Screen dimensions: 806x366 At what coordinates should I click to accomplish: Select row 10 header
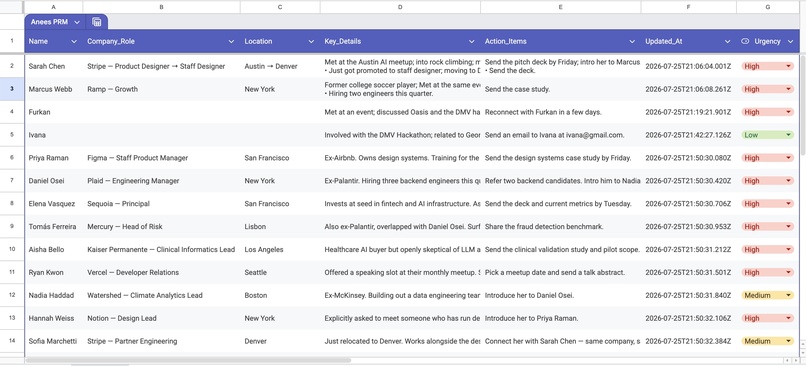pyautogui.click(x=12, y=249)
